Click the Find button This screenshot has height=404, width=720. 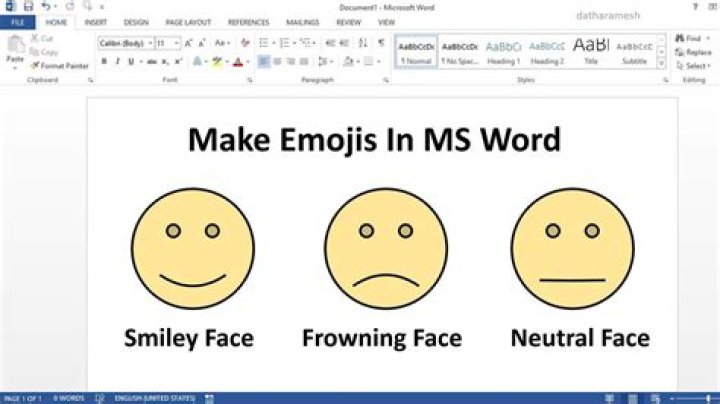pyautogui.click(x=692, y=39)
